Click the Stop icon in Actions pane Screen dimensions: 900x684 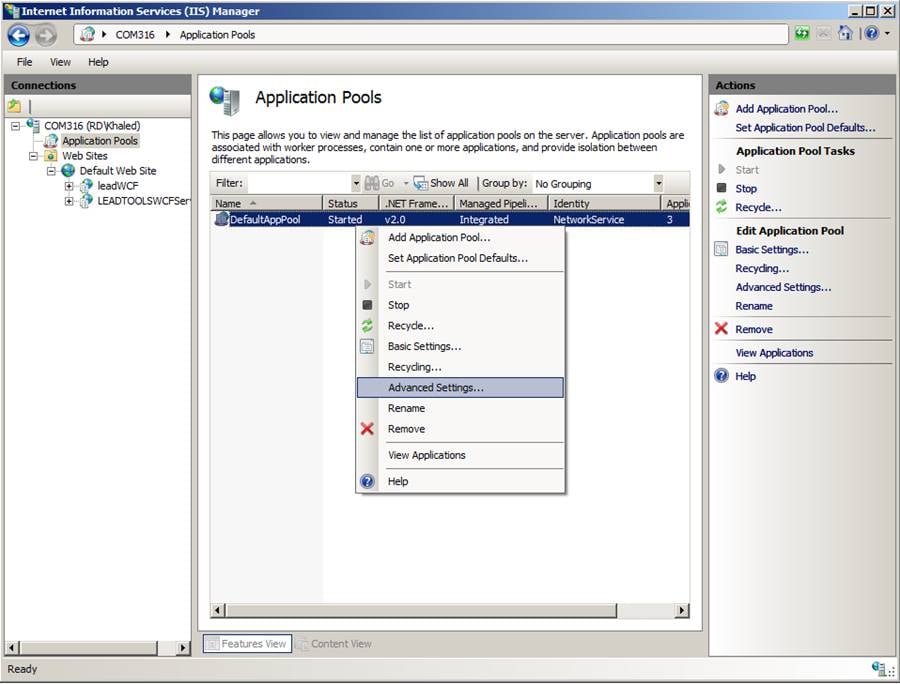pos(721,188)
